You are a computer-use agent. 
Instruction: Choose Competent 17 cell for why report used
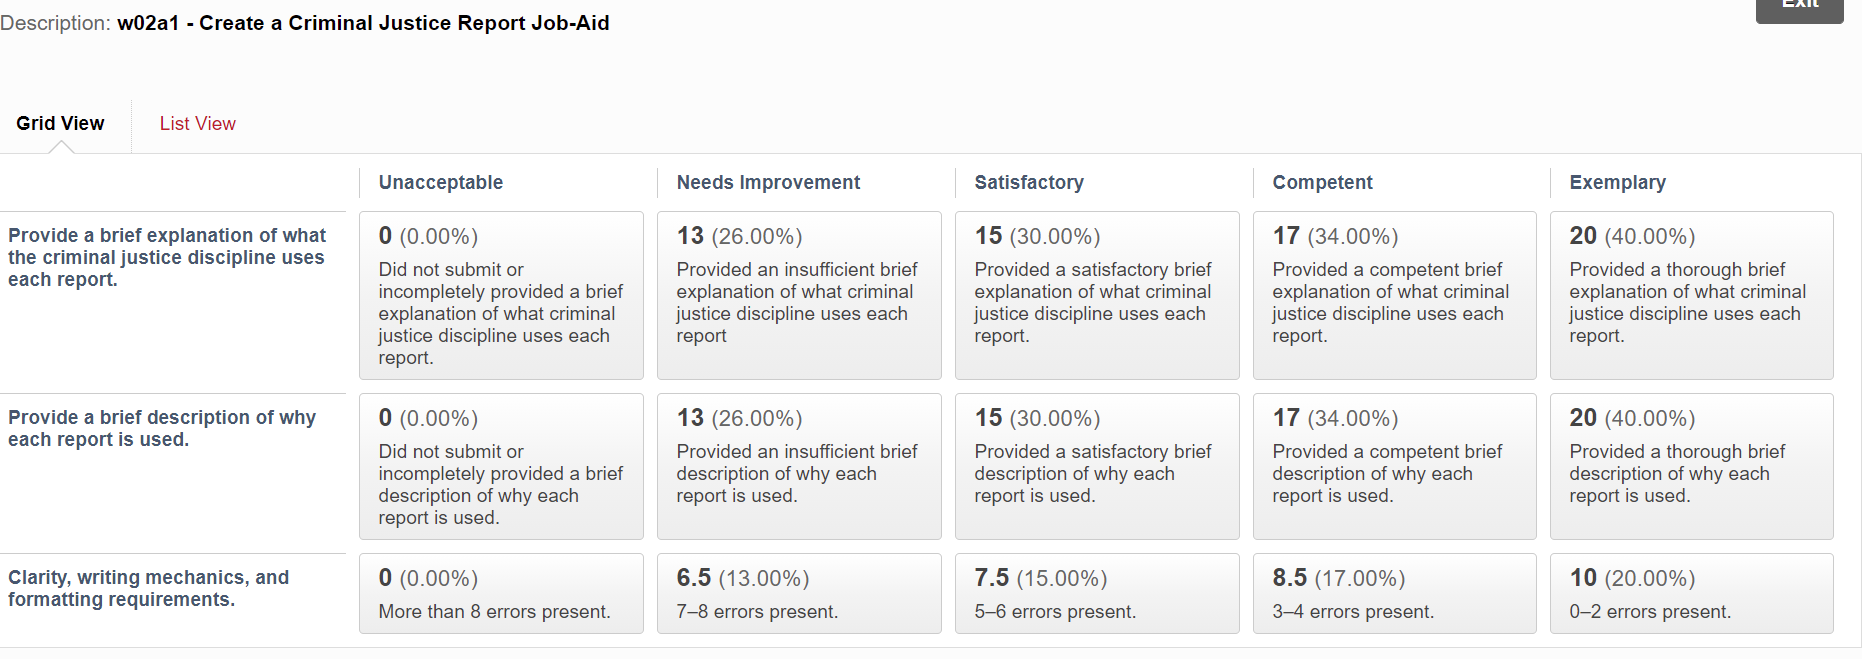click(1394, 466)
